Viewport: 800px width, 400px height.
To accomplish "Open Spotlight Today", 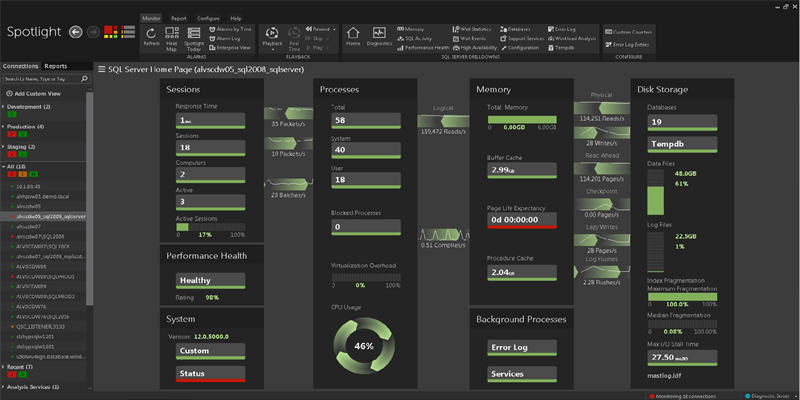I will pyautogui.click(x=194, y=38).
